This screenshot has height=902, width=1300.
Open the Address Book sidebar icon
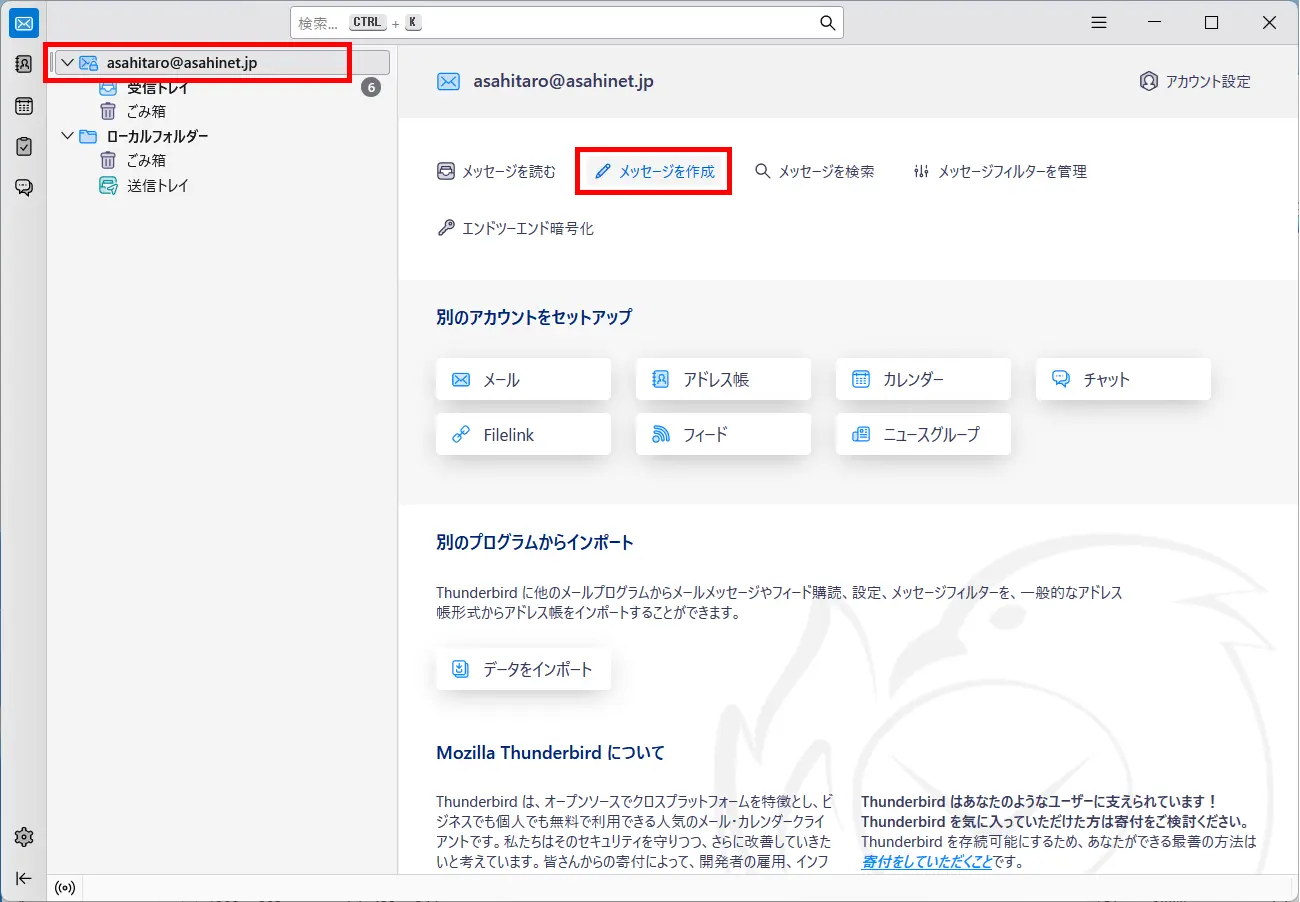[24, 64]
